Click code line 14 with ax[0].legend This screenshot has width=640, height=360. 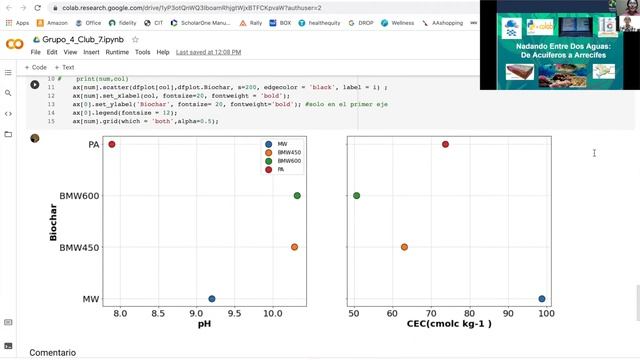[124, 113]
